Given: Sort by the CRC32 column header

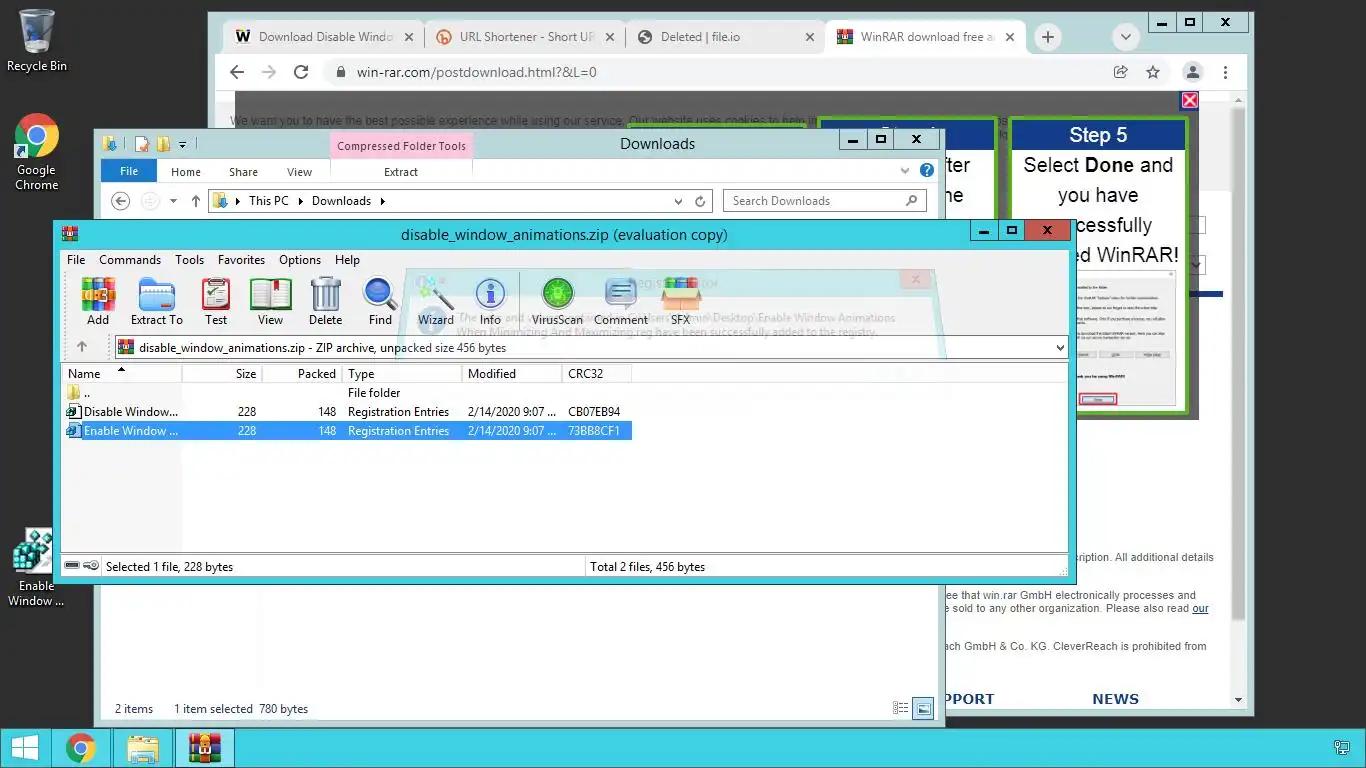Looking at the screenshot, I should click(x=597, y=373).
